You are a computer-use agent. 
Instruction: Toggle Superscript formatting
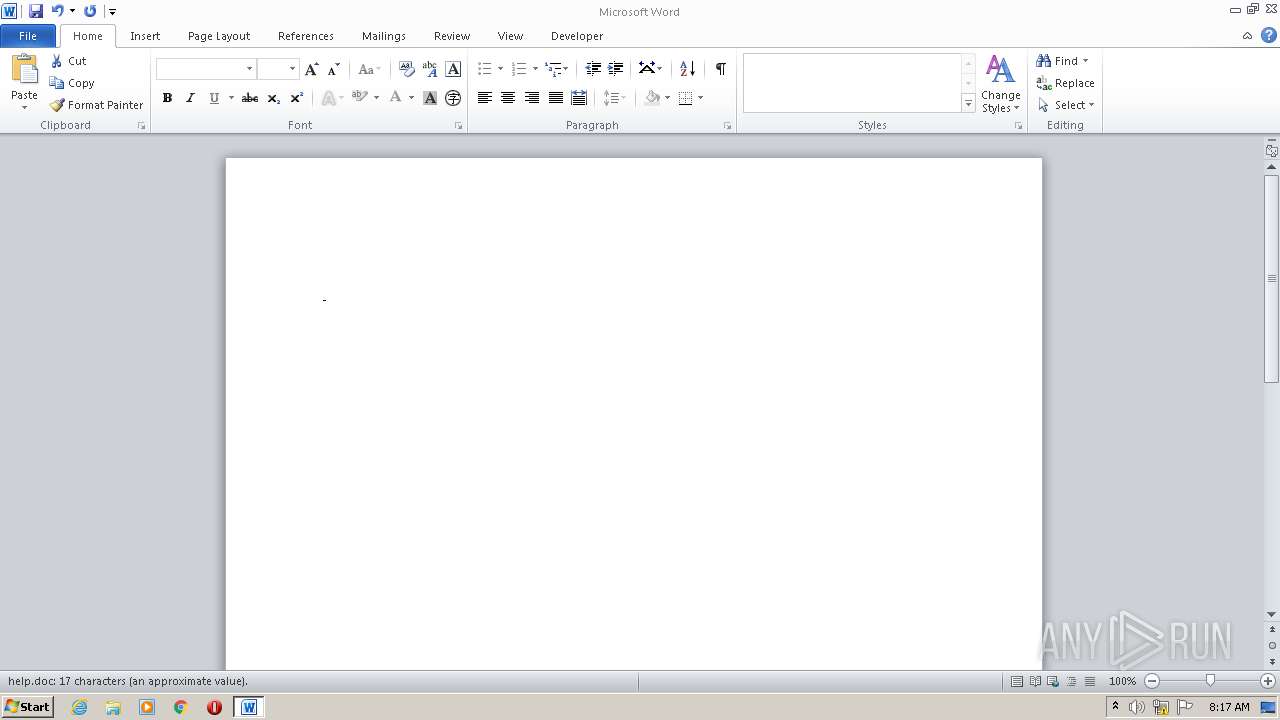[x=297, y=98]
